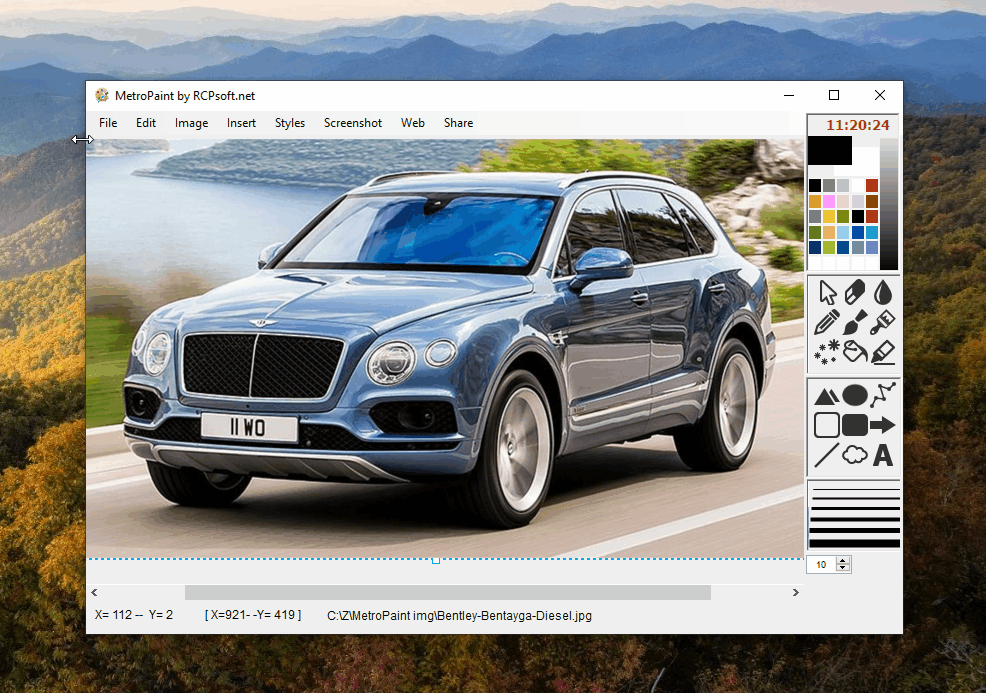Click the Bentley-Bentayga-Diesel.jpg file path

[x=459, y=616]
